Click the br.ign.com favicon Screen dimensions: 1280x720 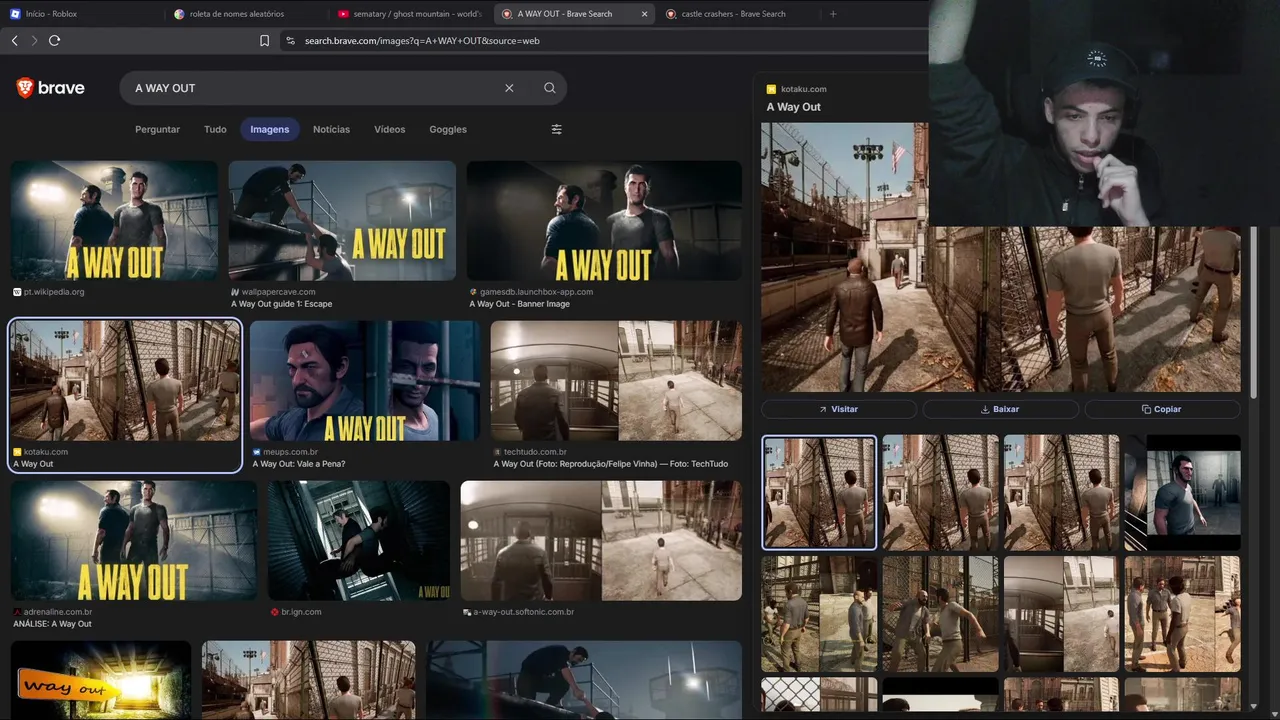[275, 612]
